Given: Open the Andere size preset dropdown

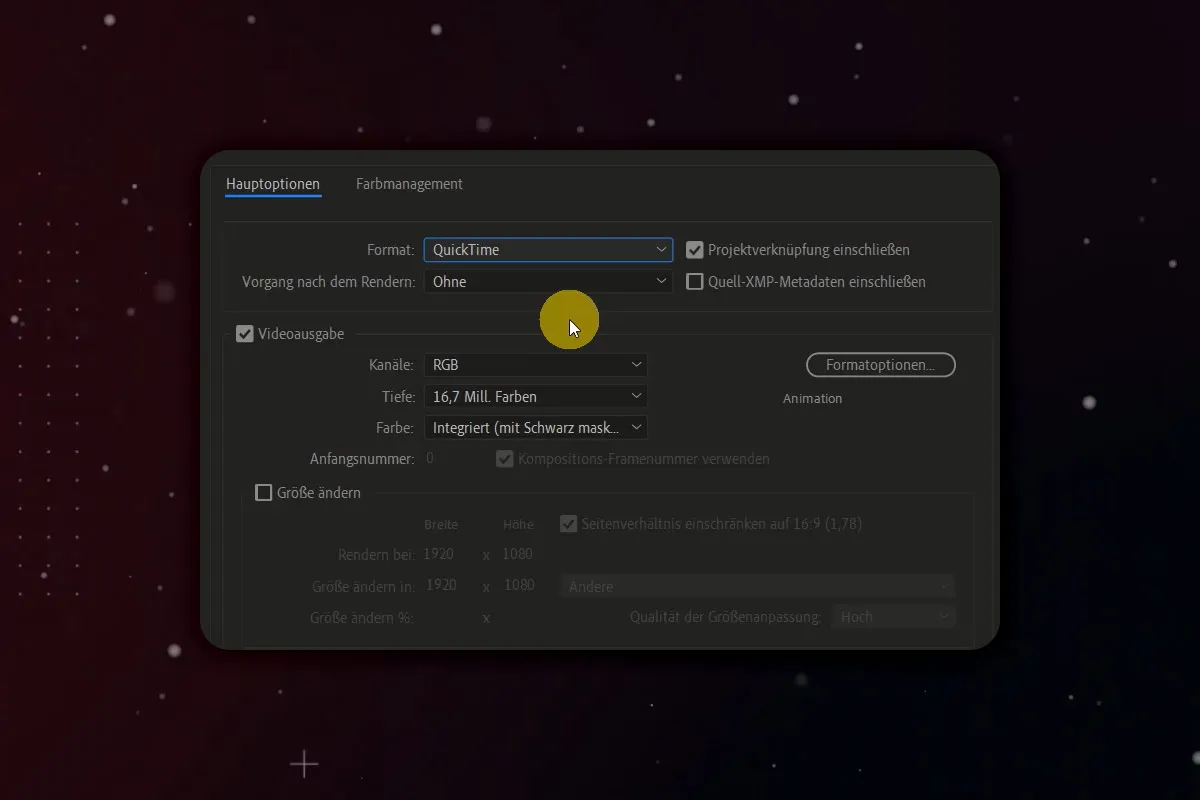Looking at the screenshot, I should click(758, 586).
